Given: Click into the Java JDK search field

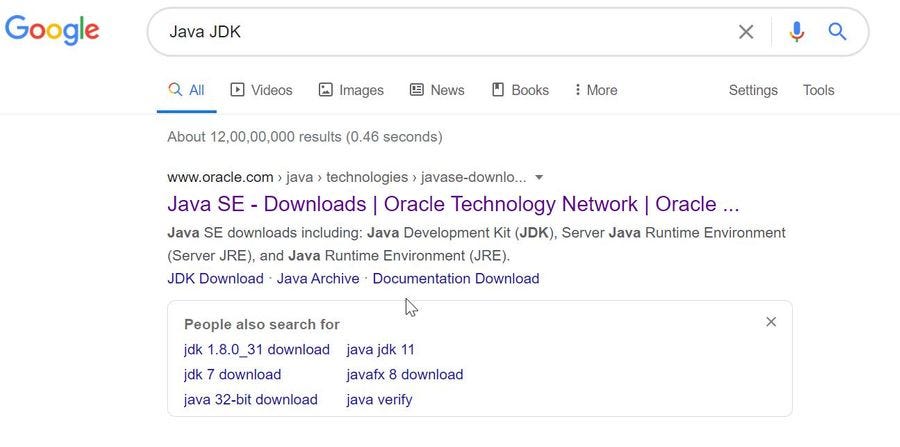Looking at the screenshot, I should point(440,32).
